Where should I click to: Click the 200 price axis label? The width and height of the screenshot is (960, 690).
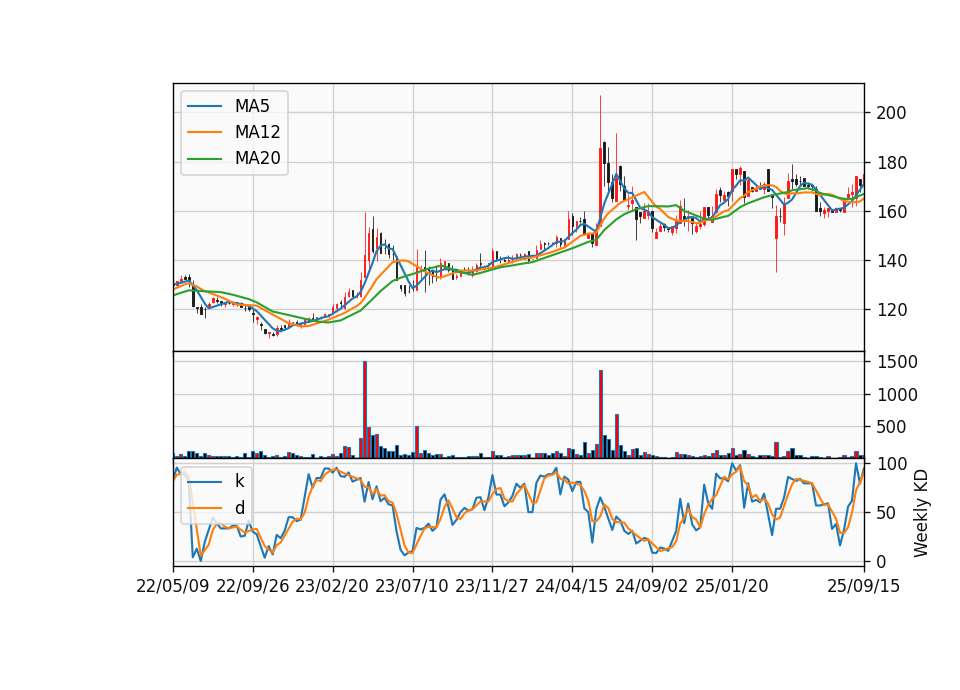click(x=891, y=113)
